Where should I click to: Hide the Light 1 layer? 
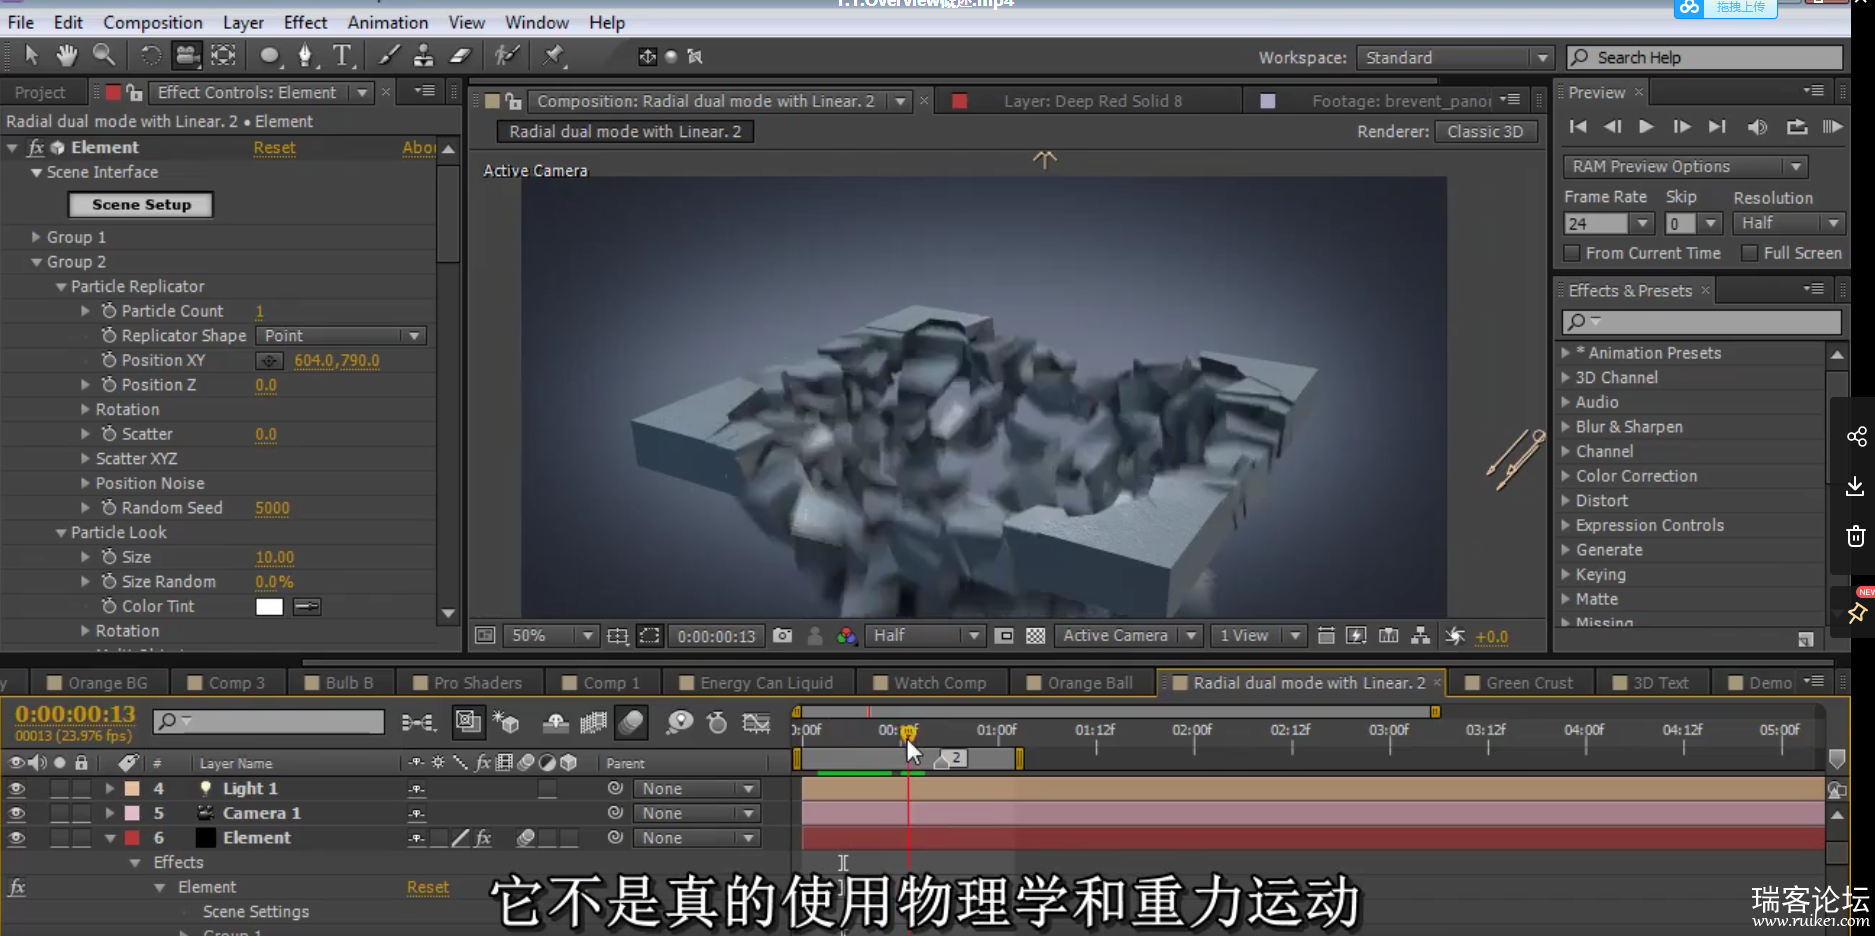click(16, 789)
